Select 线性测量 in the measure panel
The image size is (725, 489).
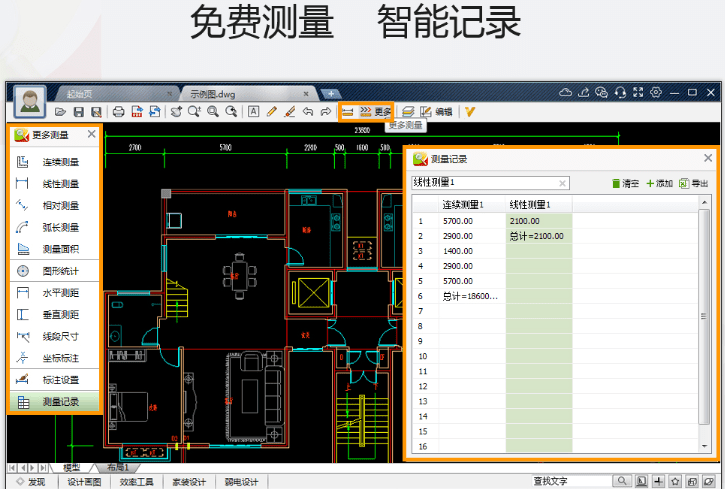tap(55, 183)
